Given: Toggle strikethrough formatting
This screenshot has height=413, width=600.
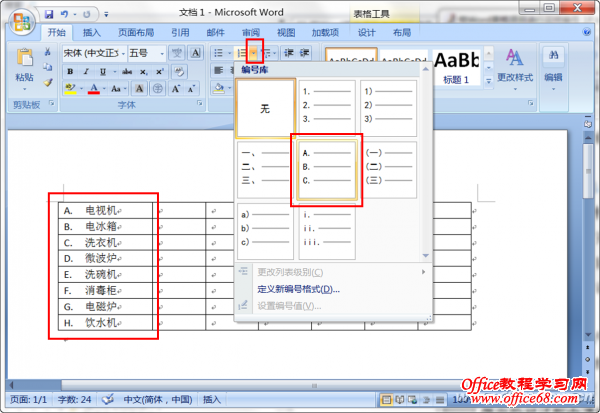Looking at the screenshot, I should point(127,72).
